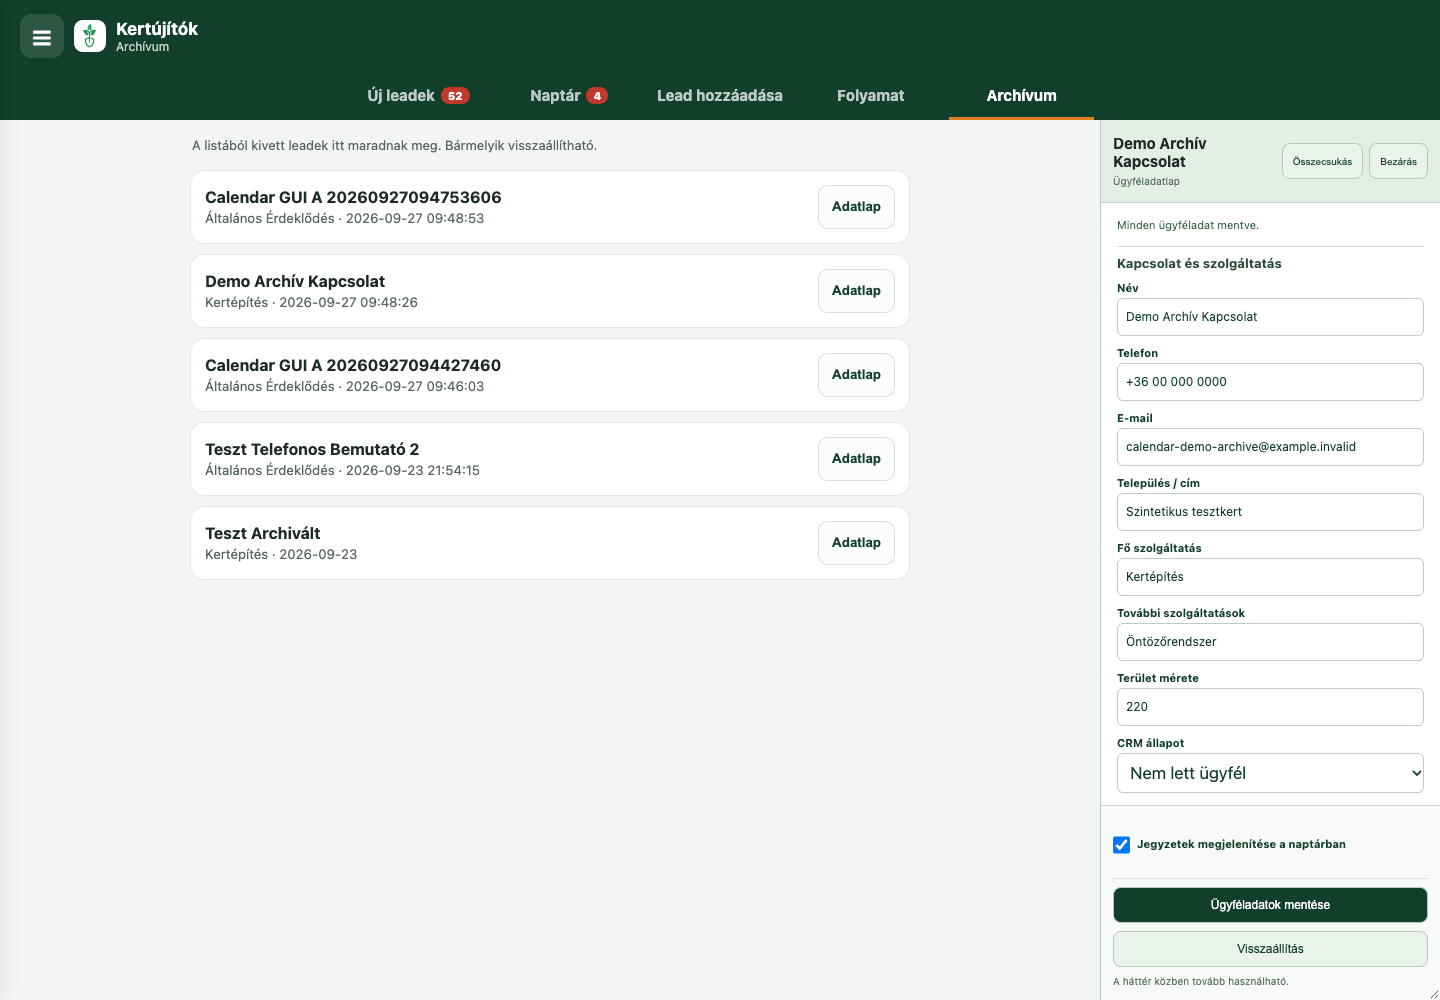The width and height of the screenshot is (1440, 1000).
Task: Open the Folyamat tab
Action: [x=870, y=96]
